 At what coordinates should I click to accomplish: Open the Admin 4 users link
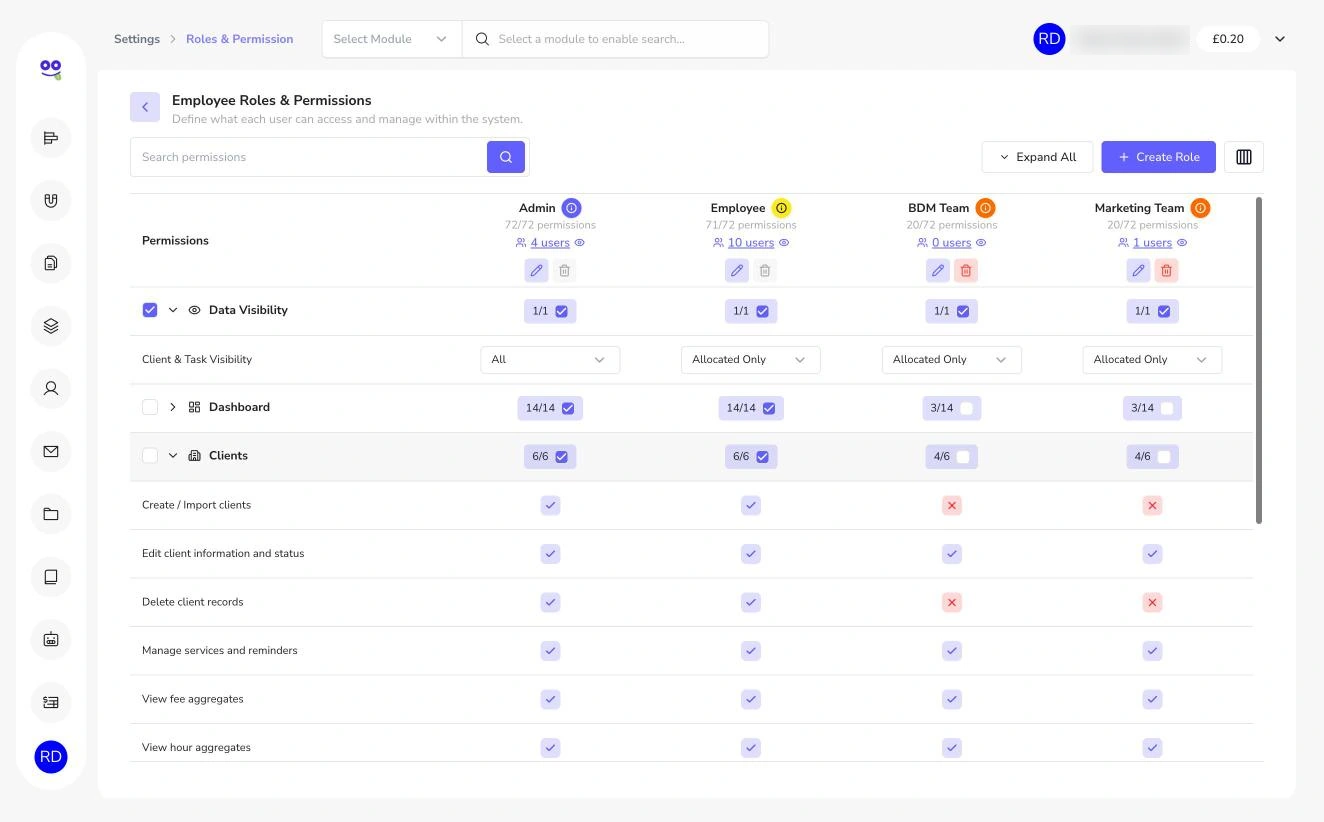[x=550, y=243]
